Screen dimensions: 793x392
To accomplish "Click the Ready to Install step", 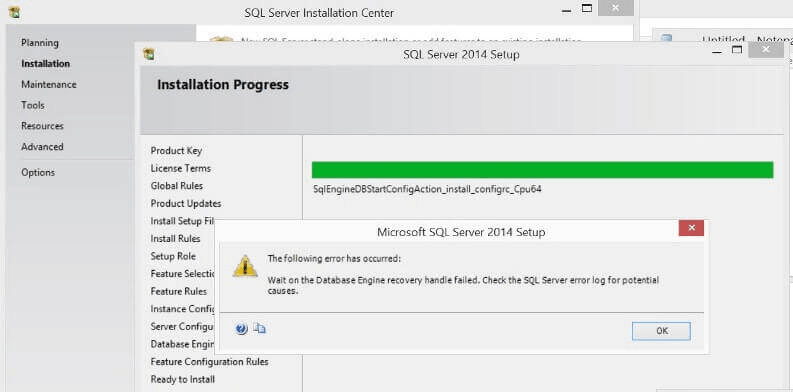I will pos(183,379).
